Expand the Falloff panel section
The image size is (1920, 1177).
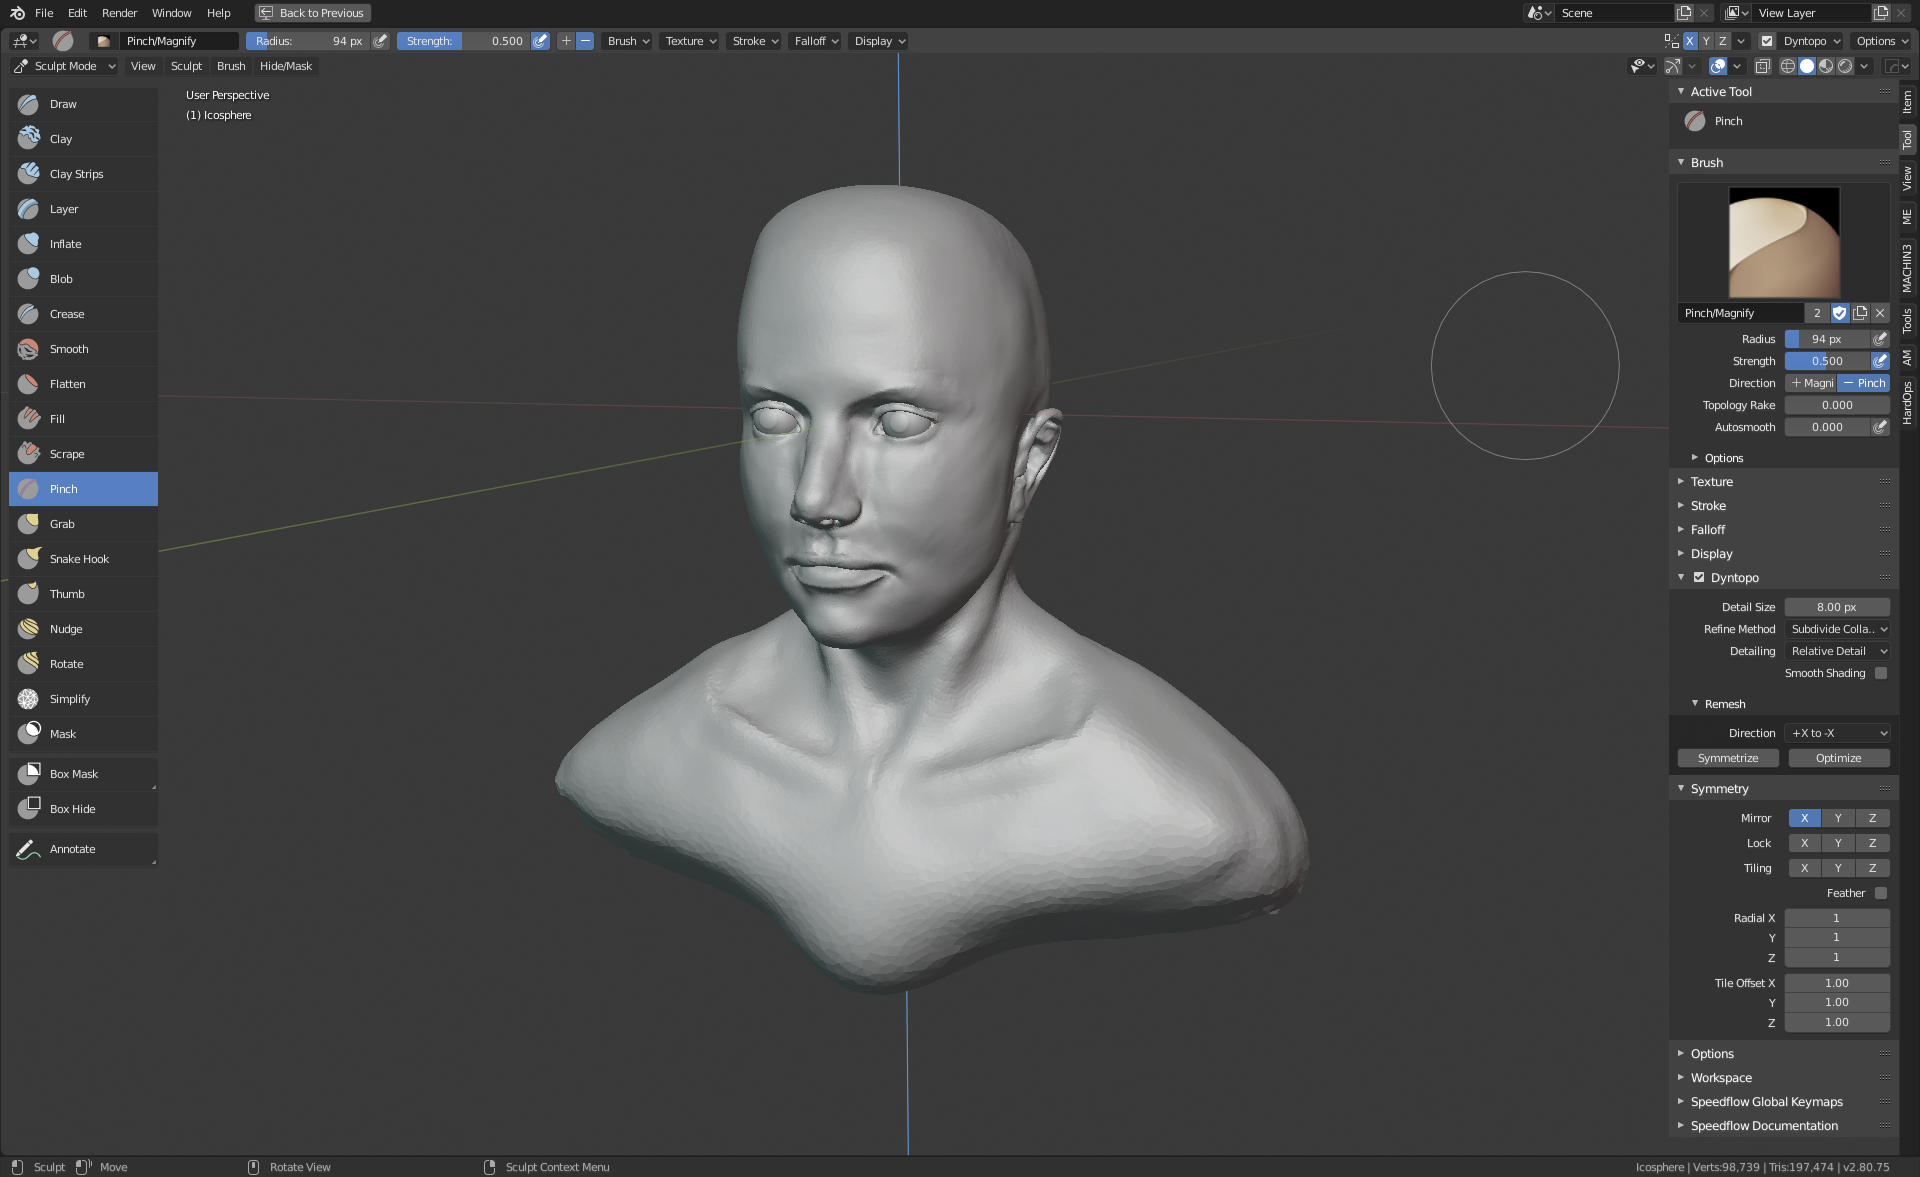1708,530
